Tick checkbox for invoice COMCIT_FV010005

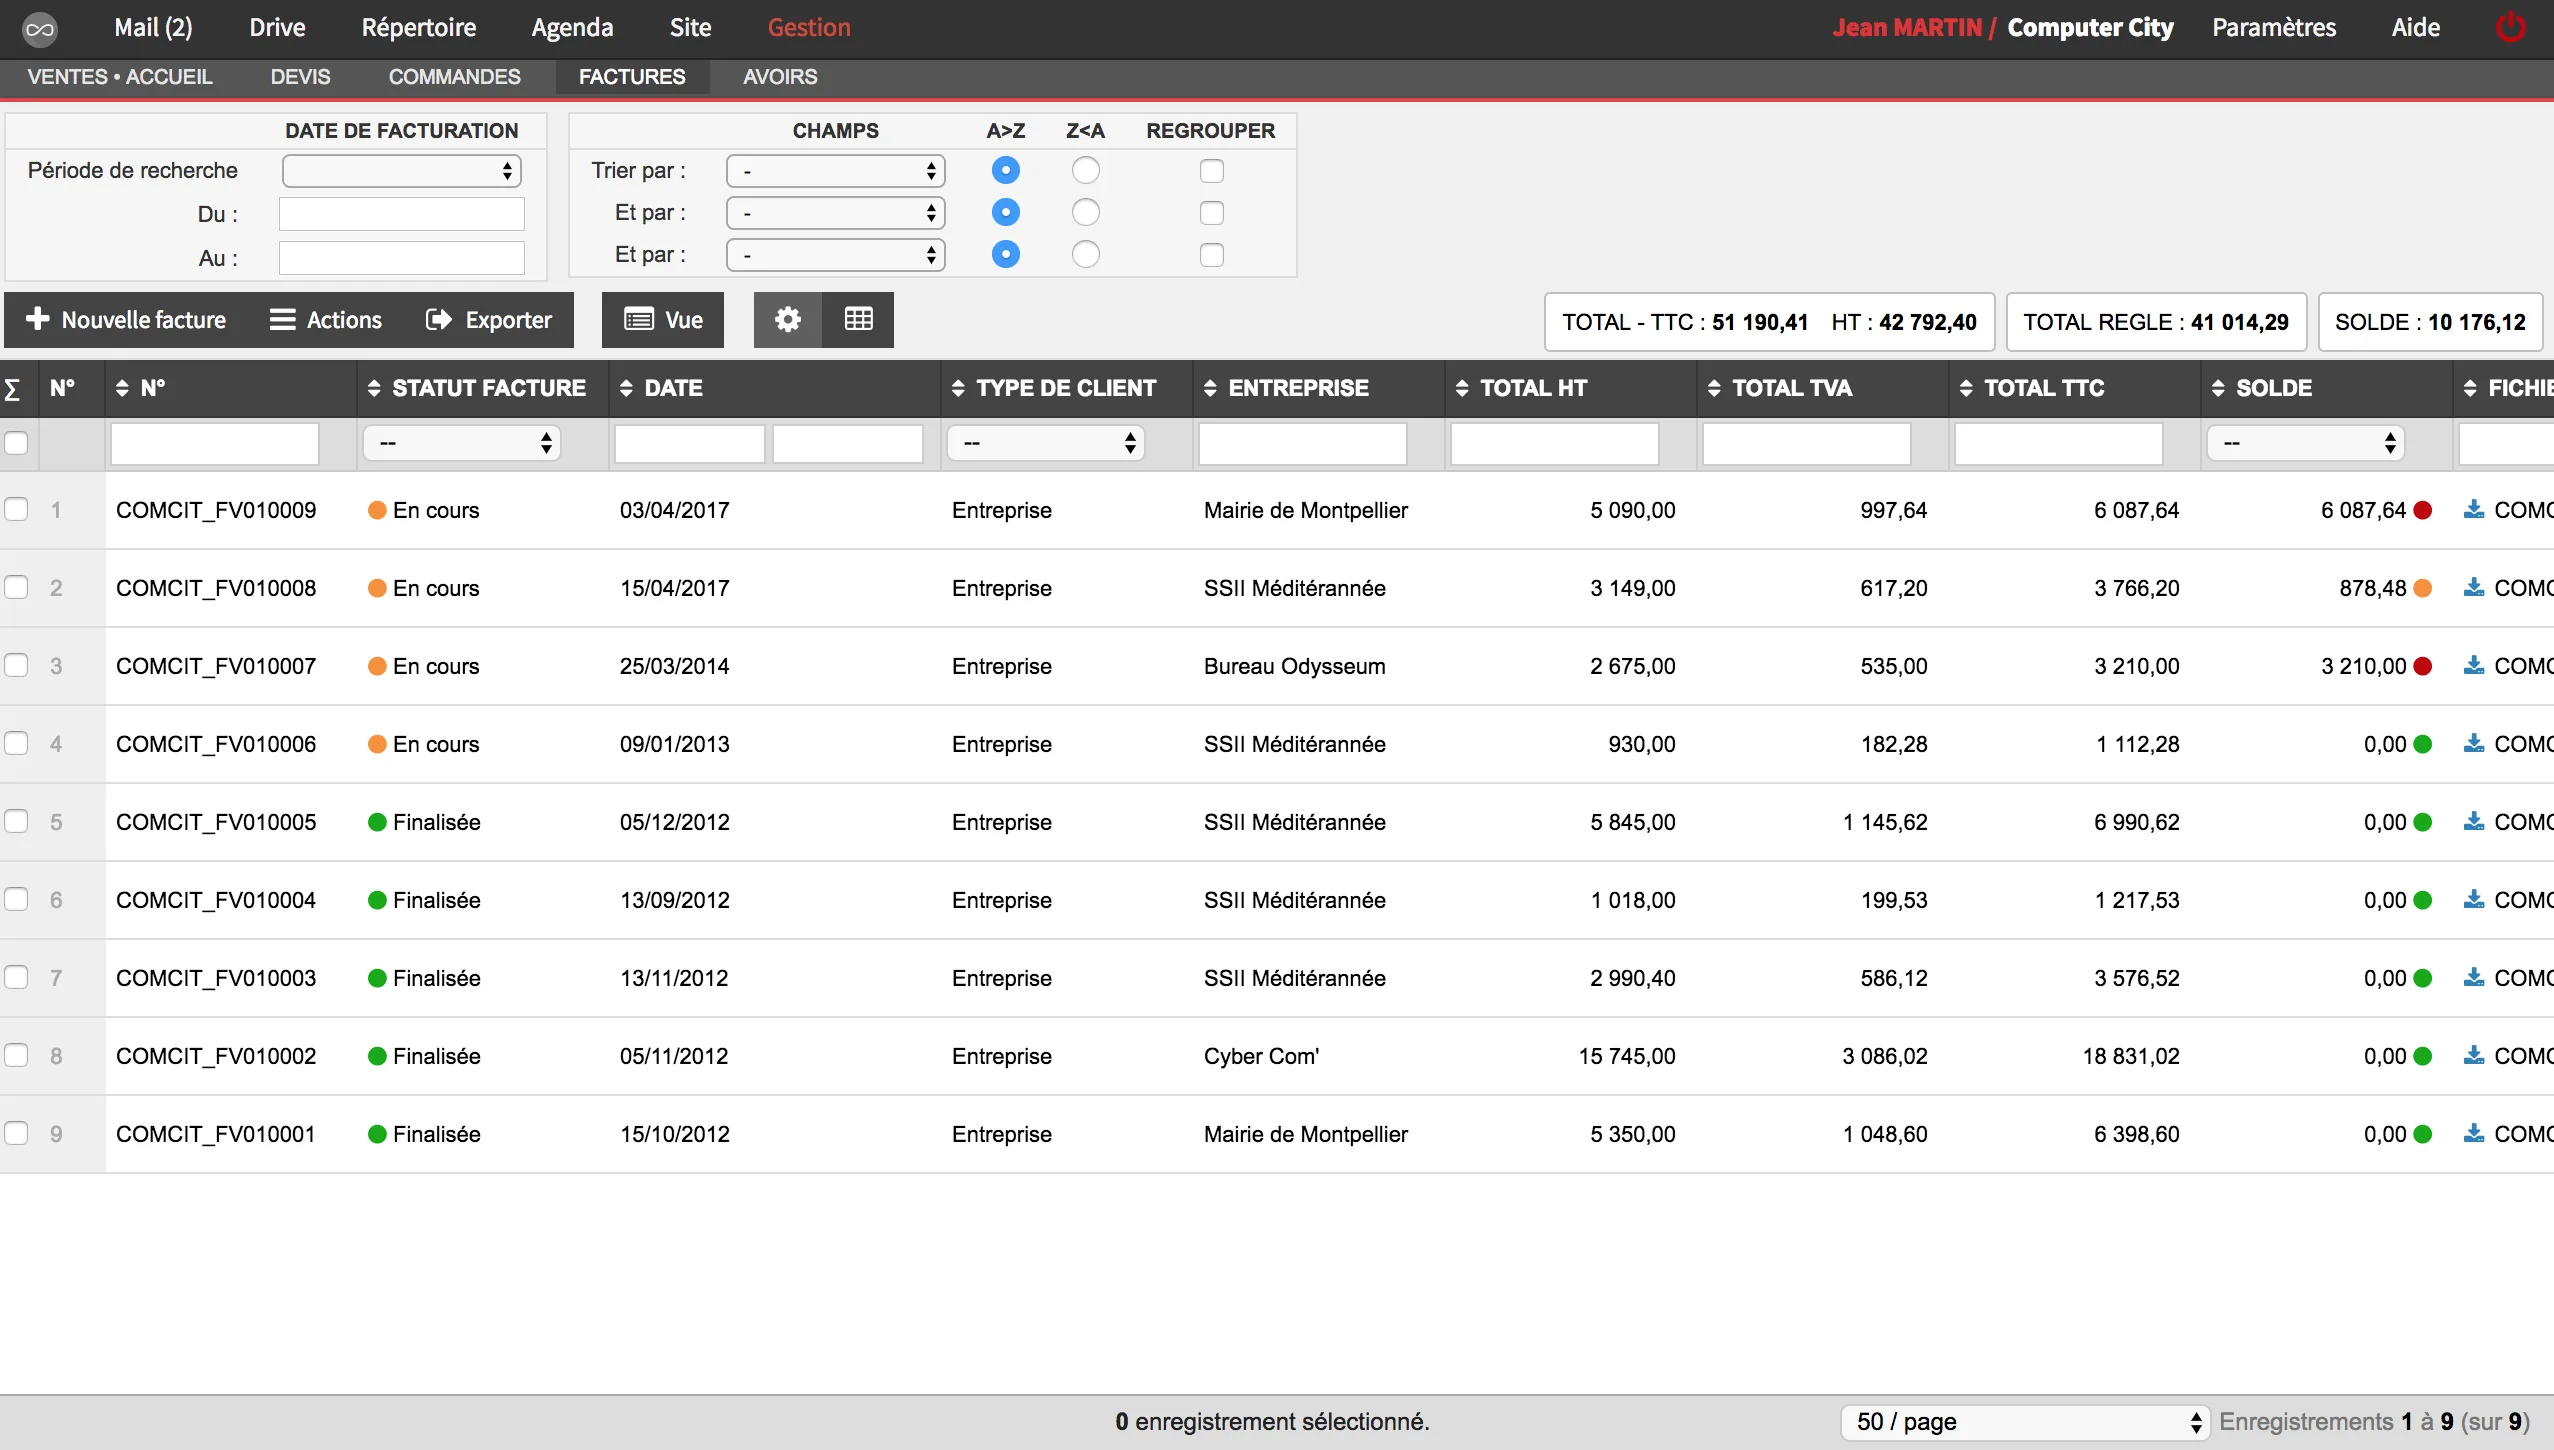(x=16, y=822)
